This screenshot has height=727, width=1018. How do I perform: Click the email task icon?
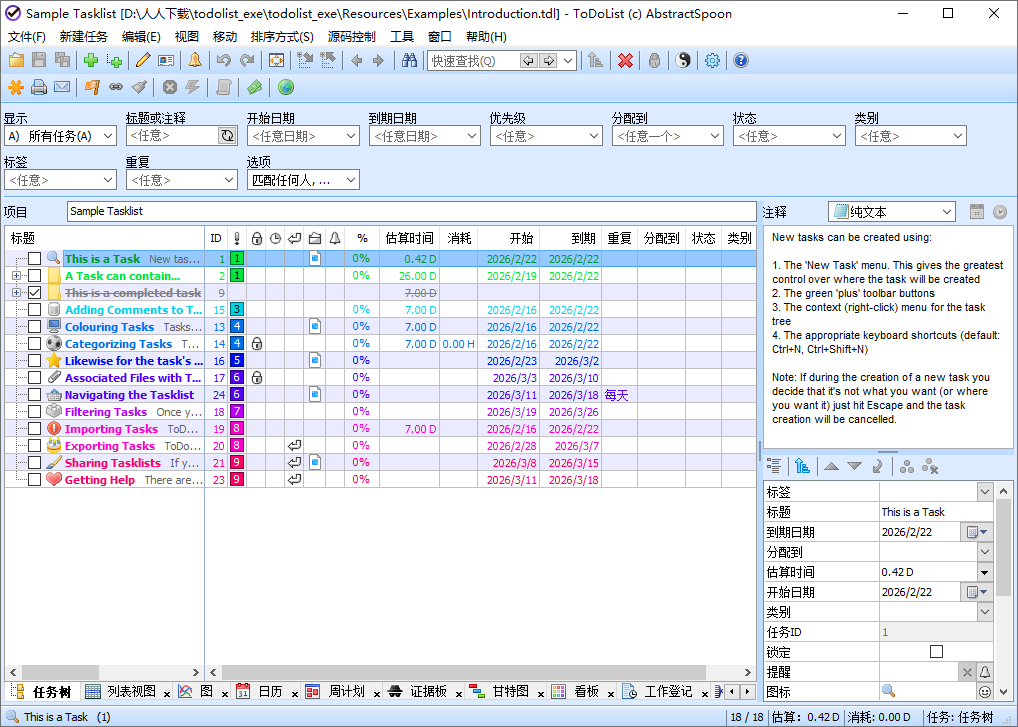click(x=61, y=85)
